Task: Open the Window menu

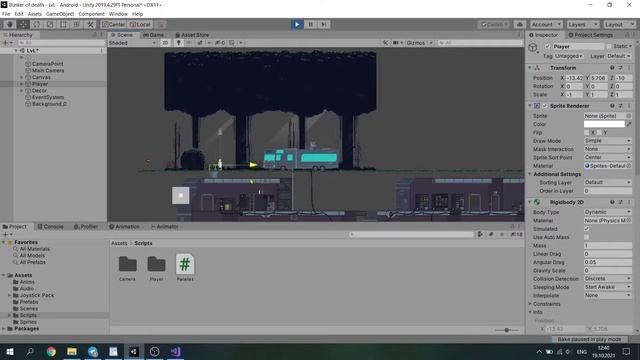Action: pos(118,14)
